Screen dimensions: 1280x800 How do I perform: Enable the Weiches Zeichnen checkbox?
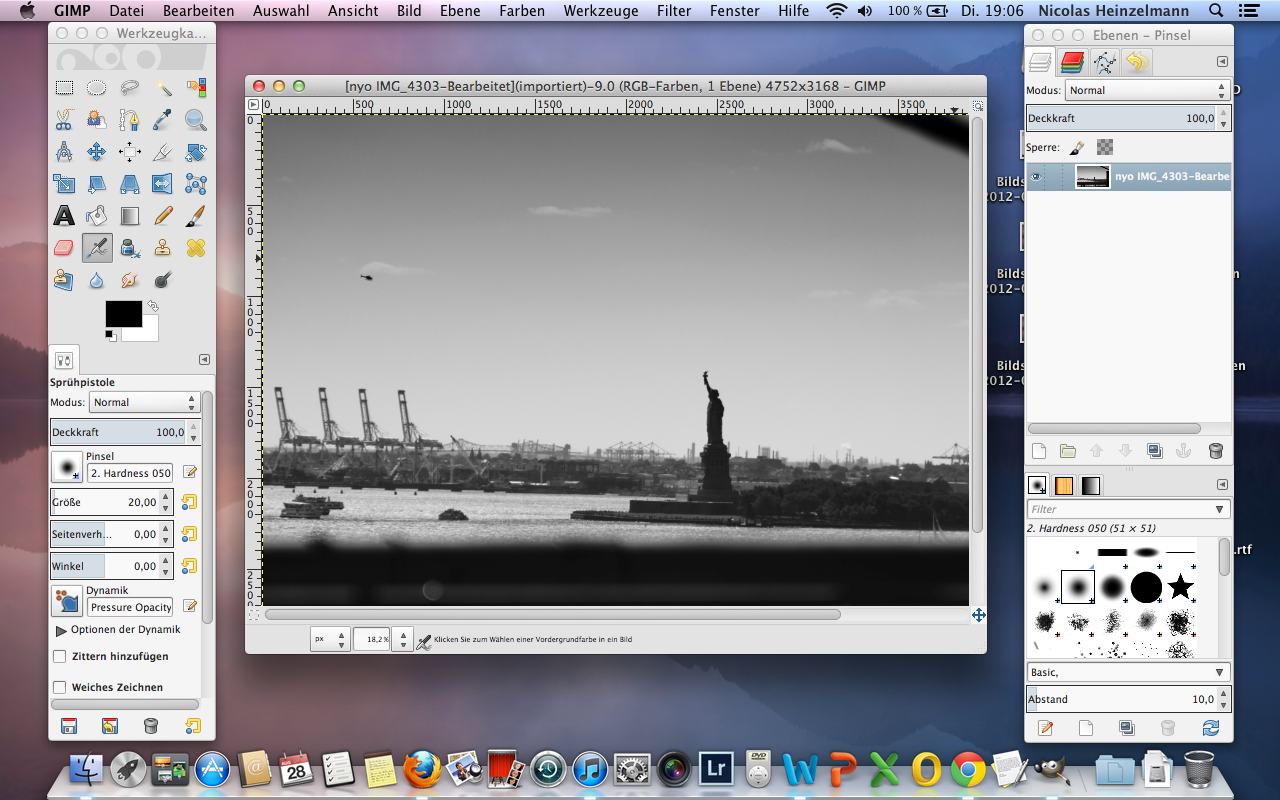click(59, 688)
